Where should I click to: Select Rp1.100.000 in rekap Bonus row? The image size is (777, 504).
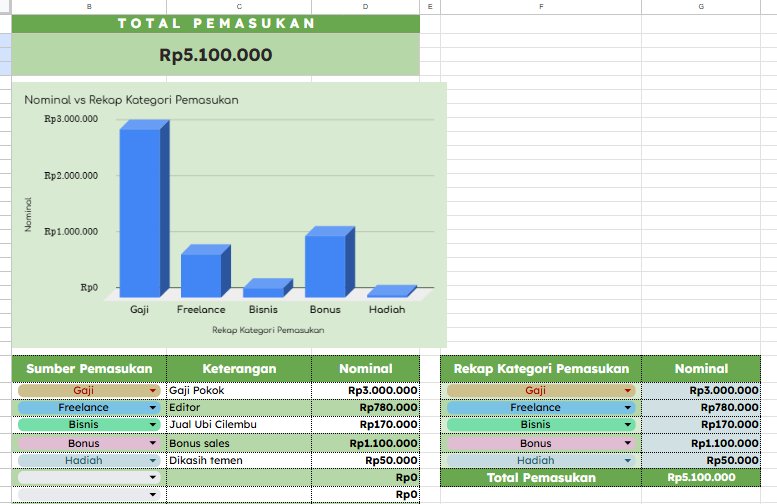pos(701,443)
